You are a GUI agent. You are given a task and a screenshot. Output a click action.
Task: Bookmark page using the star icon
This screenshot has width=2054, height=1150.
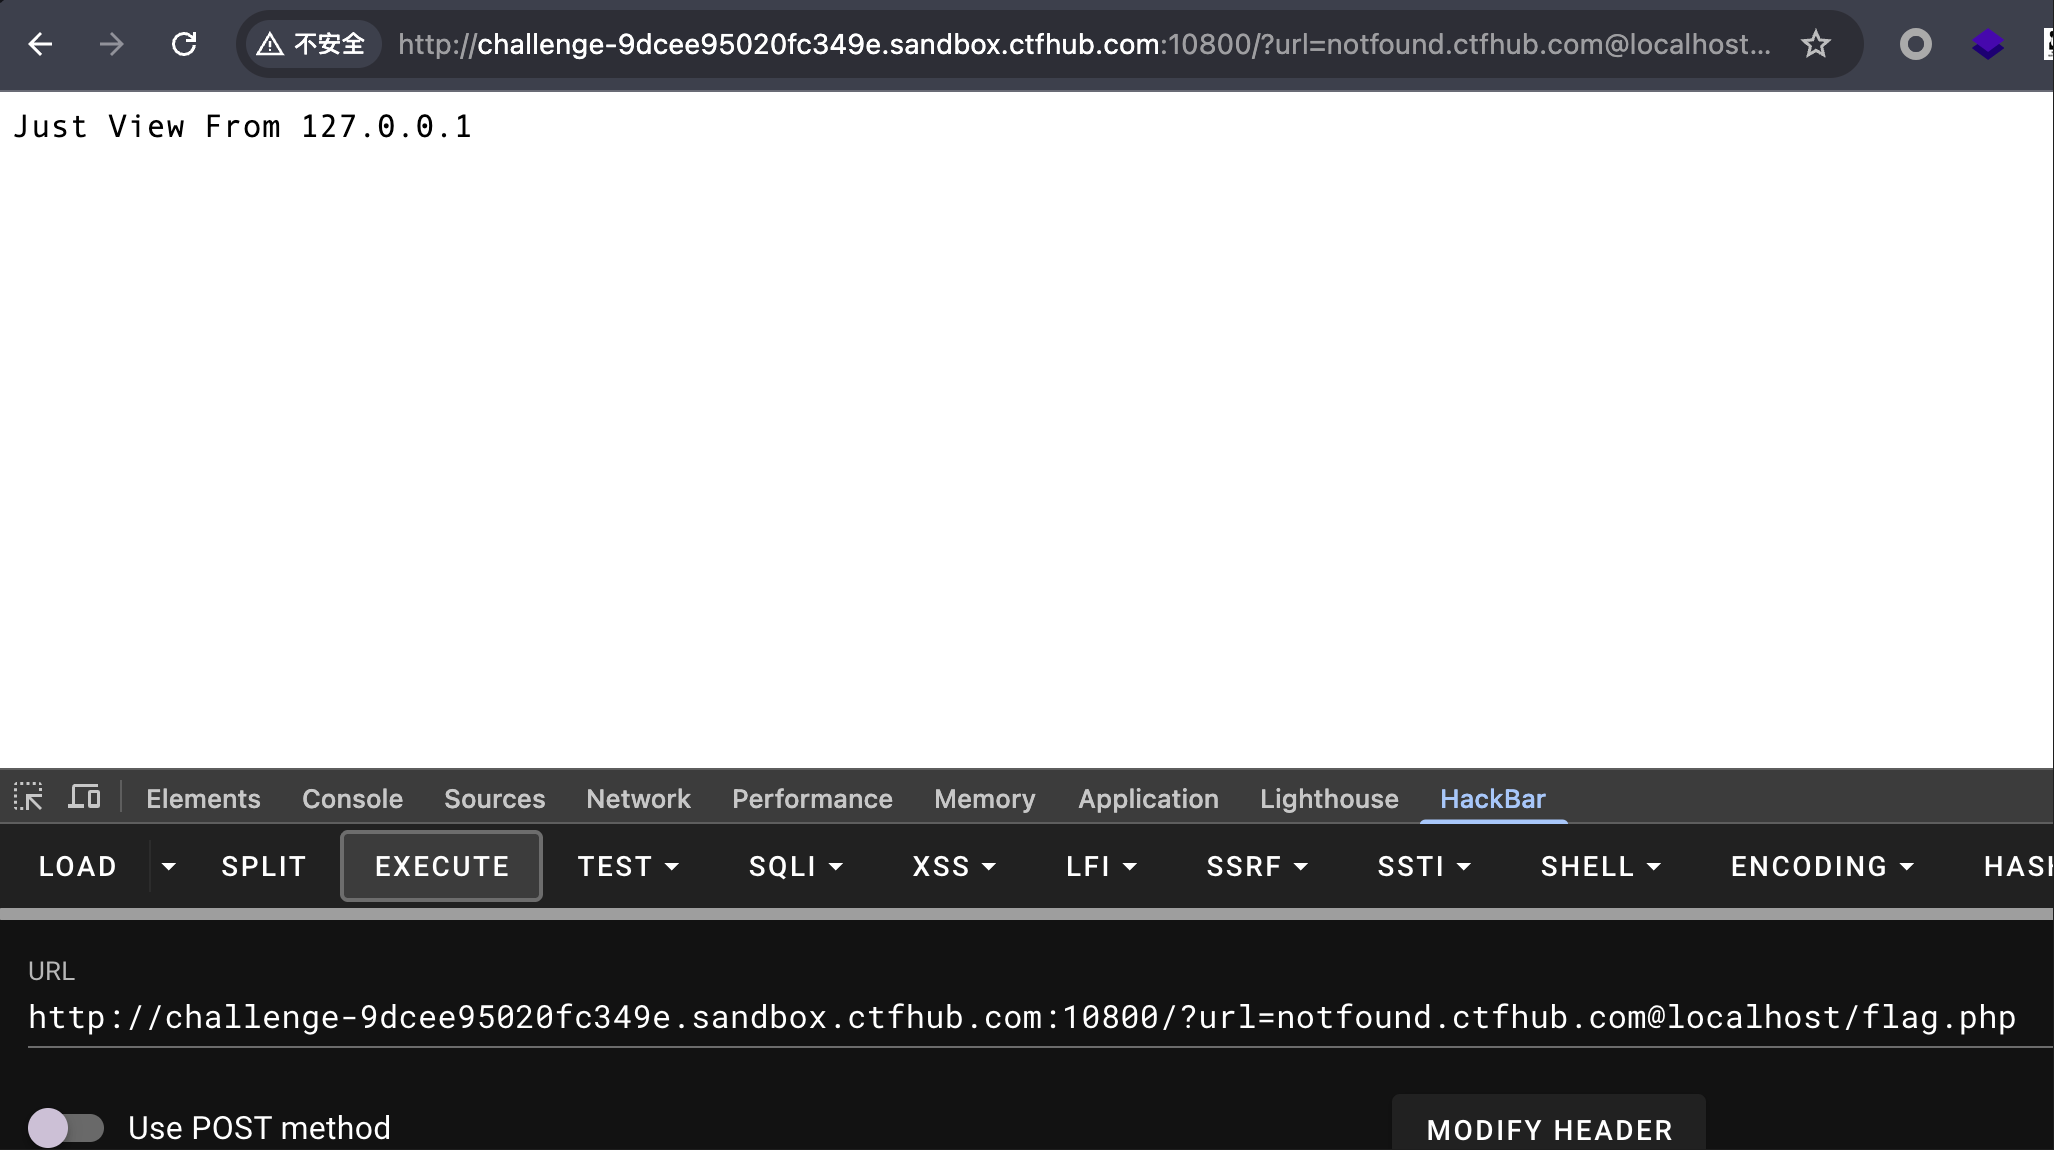coord(1815,44)
